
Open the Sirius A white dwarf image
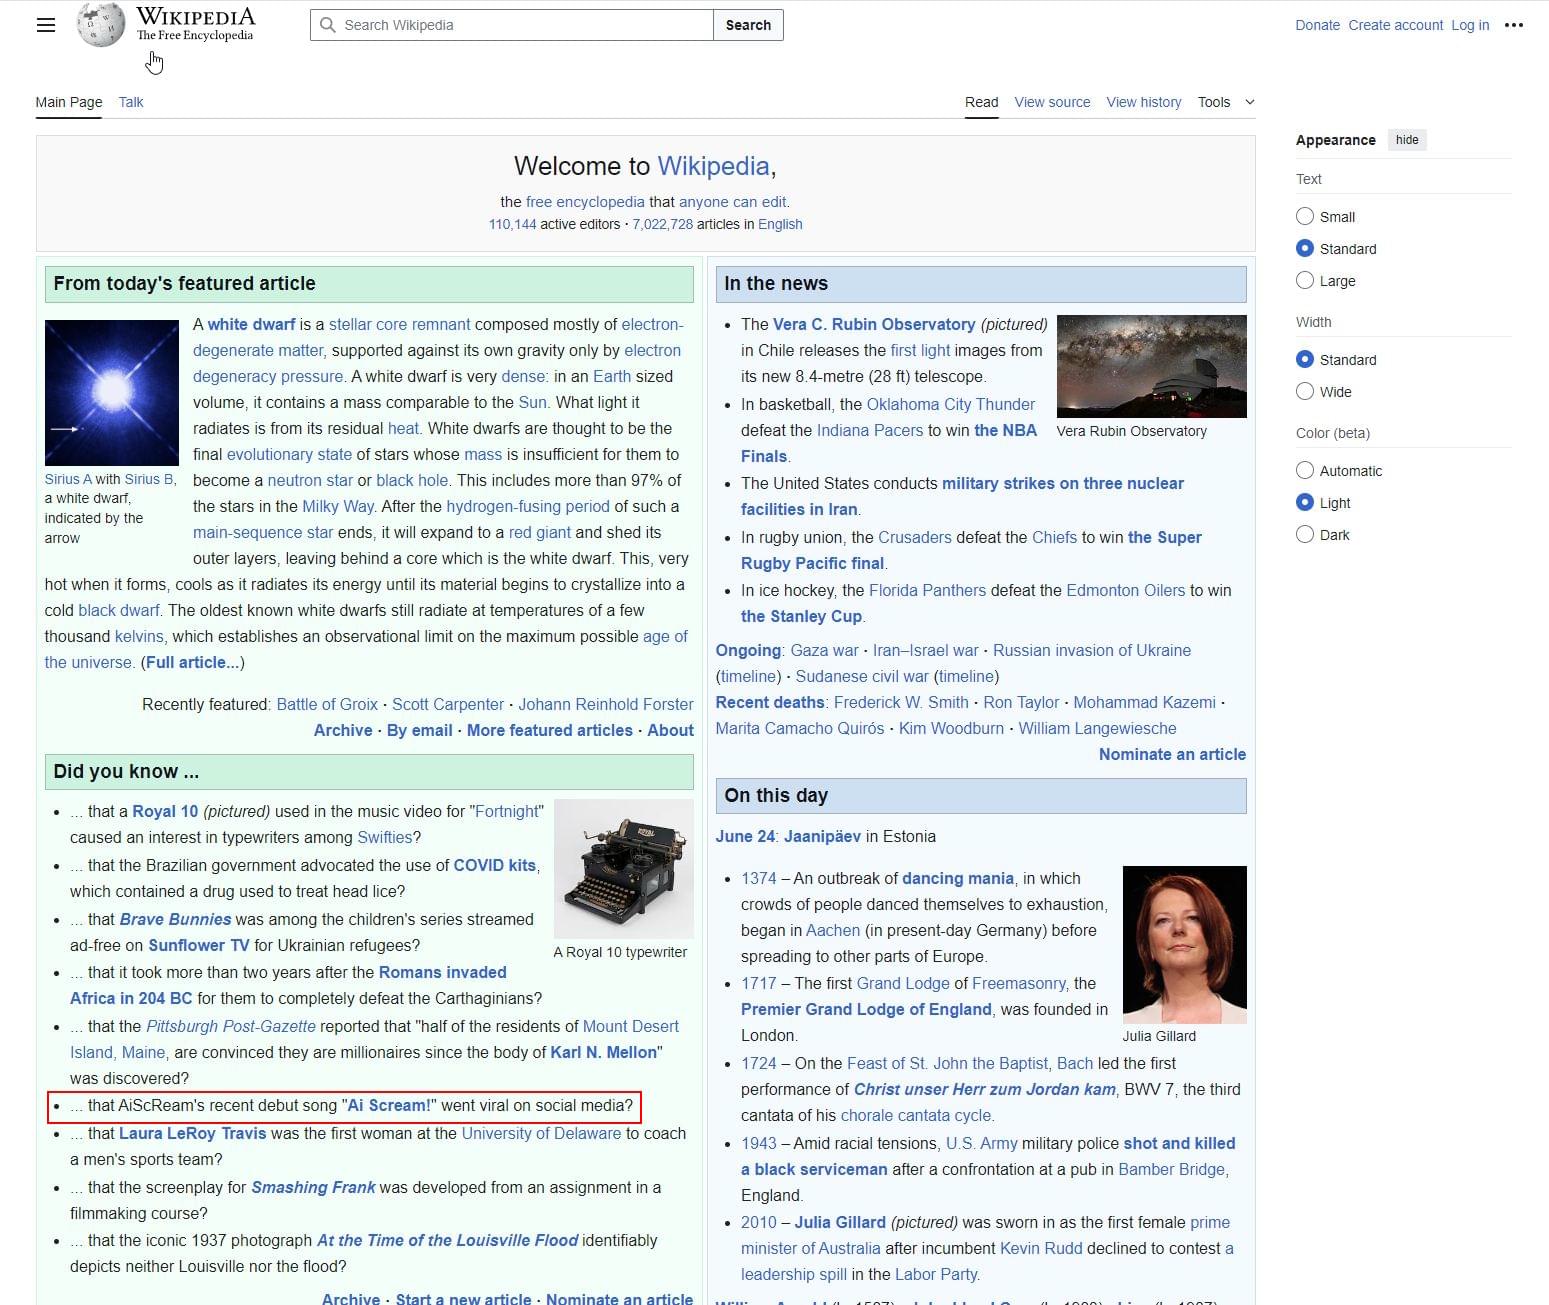pos(112,393)
